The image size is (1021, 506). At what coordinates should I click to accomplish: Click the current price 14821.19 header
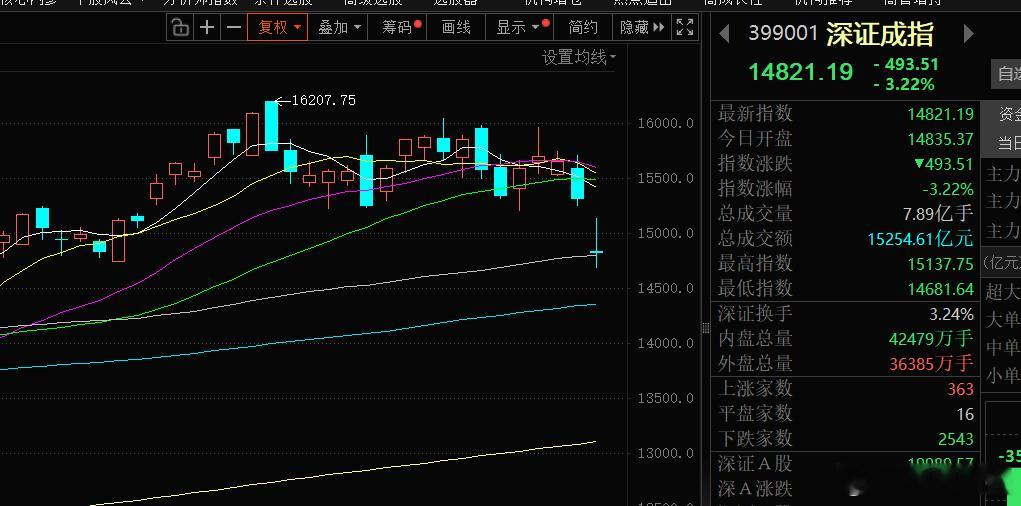tap(800, 72)
